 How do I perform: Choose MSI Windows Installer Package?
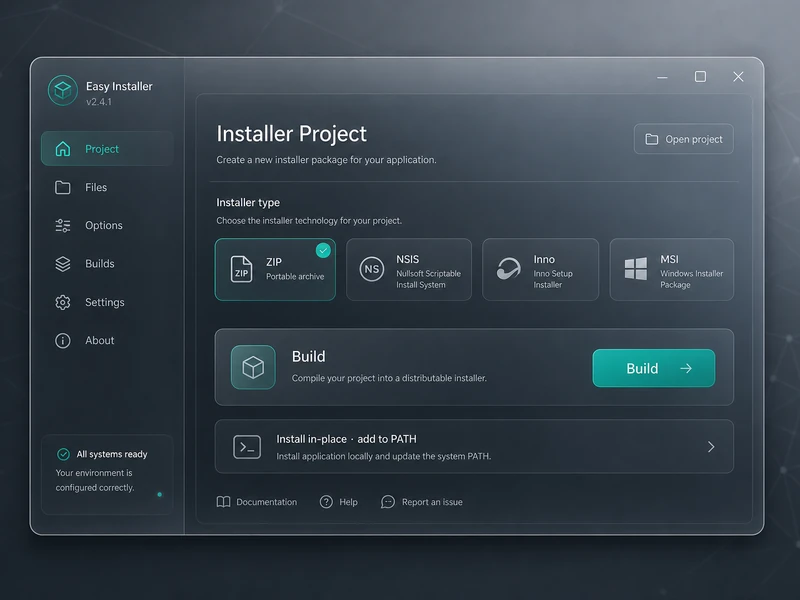(671, 269)
